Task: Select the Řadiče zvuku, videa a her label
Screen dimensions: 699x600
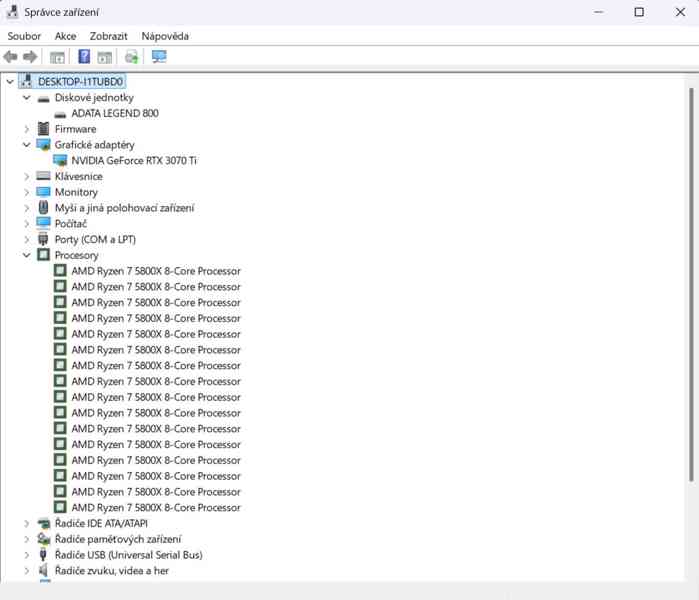Action: (111, 571)
